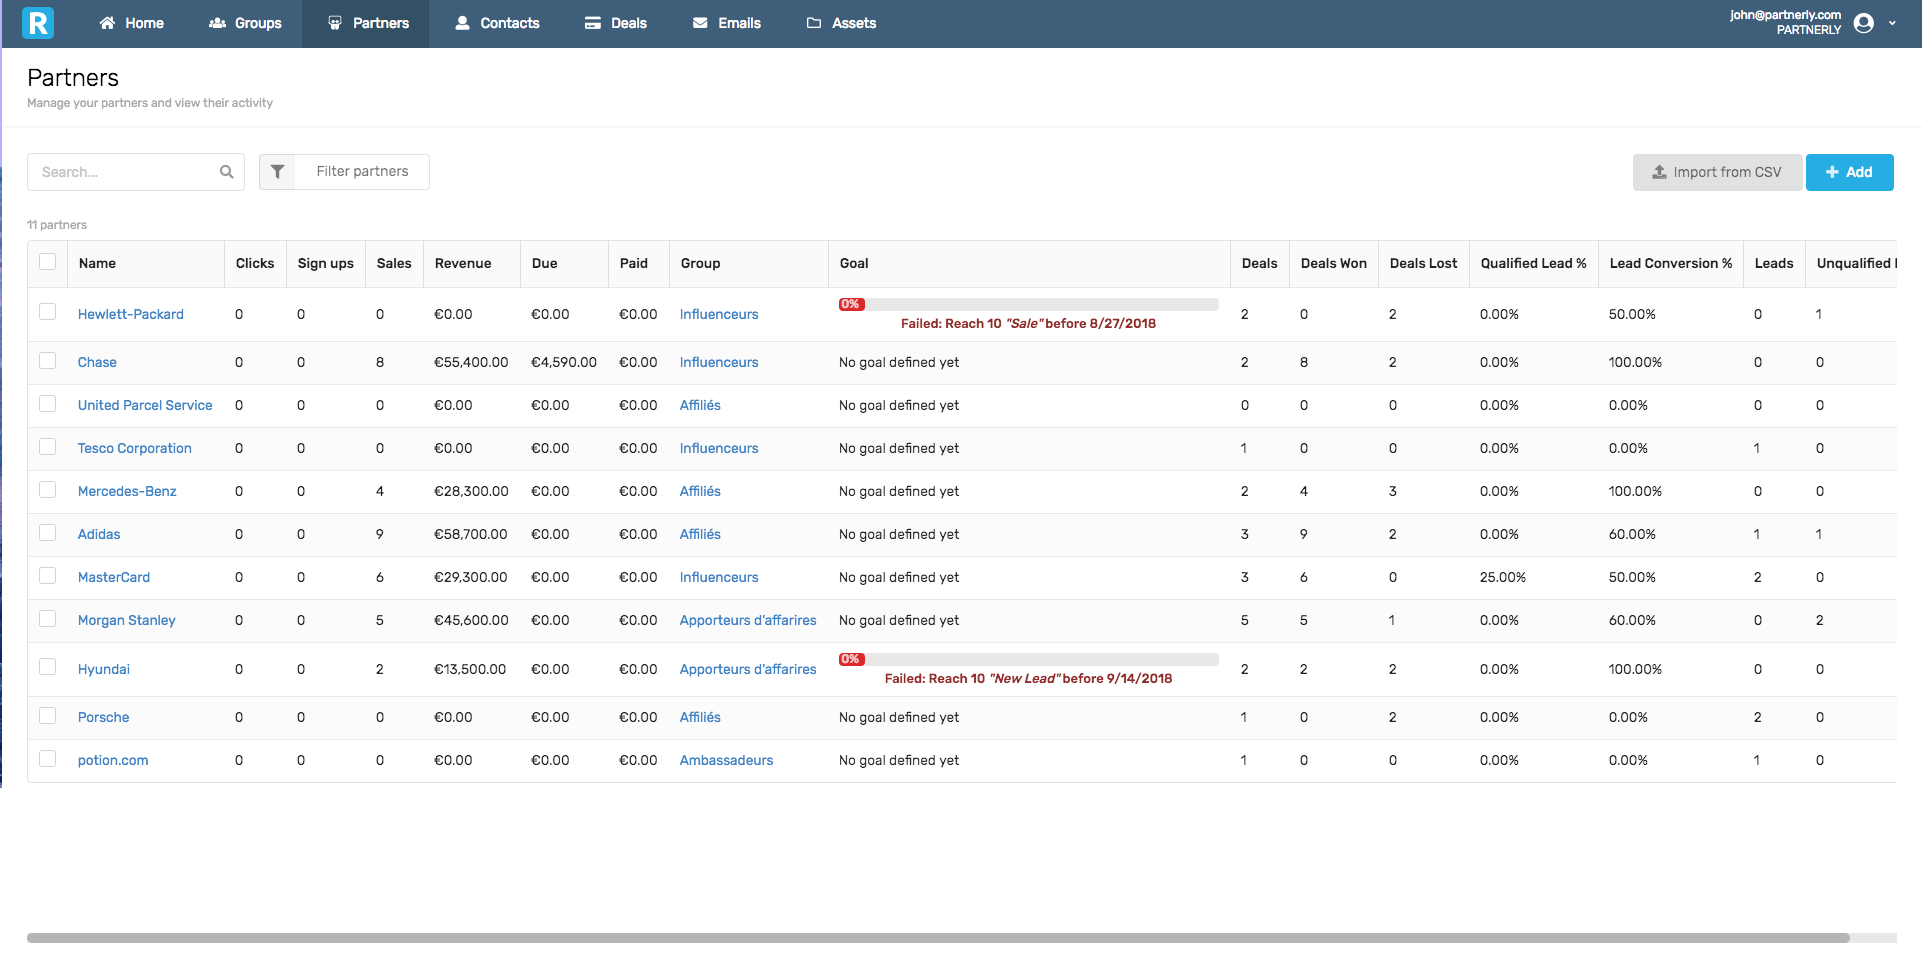Open Ambassadeurs group link
The image size is (1922, 968).
click(726, 760)
